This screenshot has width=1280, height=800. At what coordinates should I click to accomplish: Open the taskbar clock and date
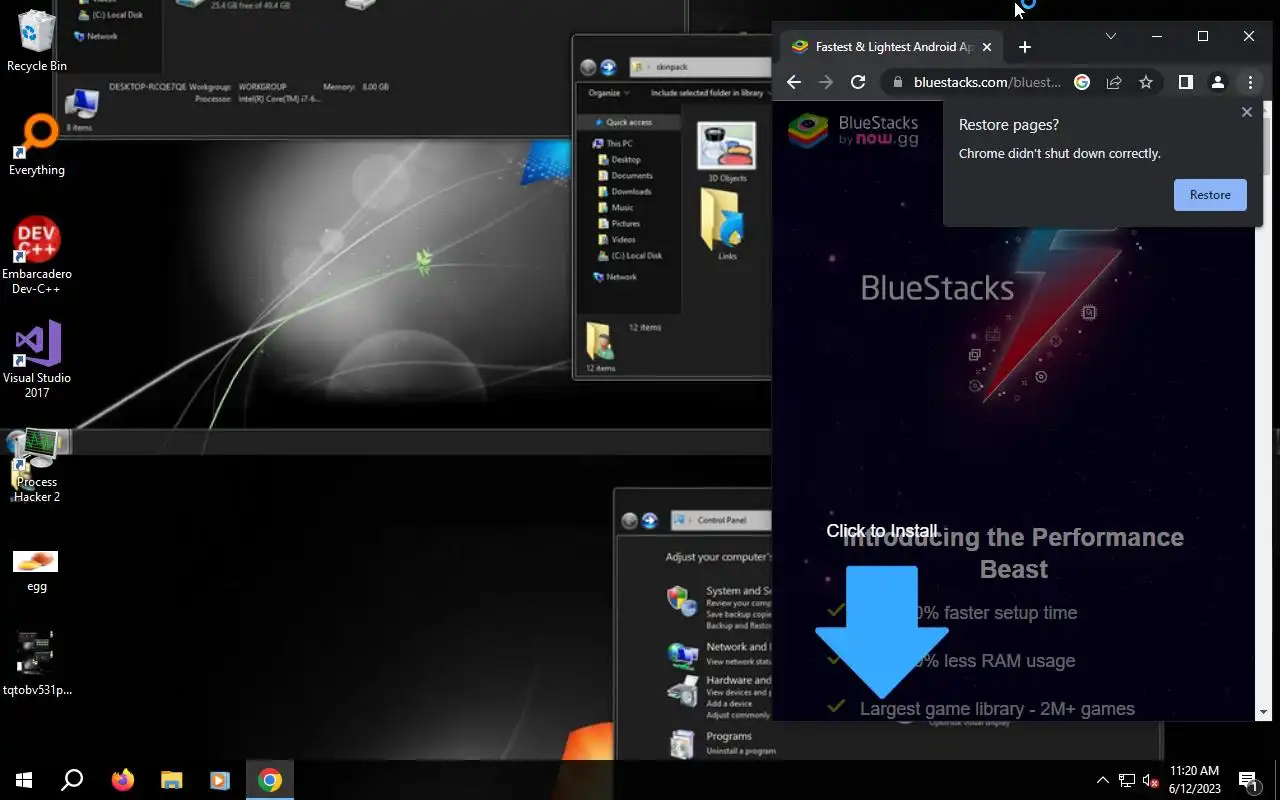[1194, 780]
